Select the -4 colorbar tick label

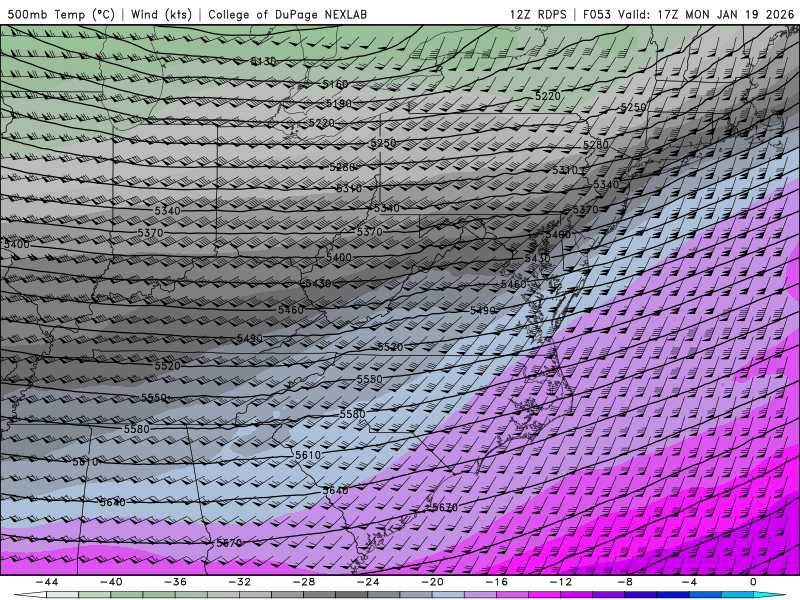coord(689,582)
